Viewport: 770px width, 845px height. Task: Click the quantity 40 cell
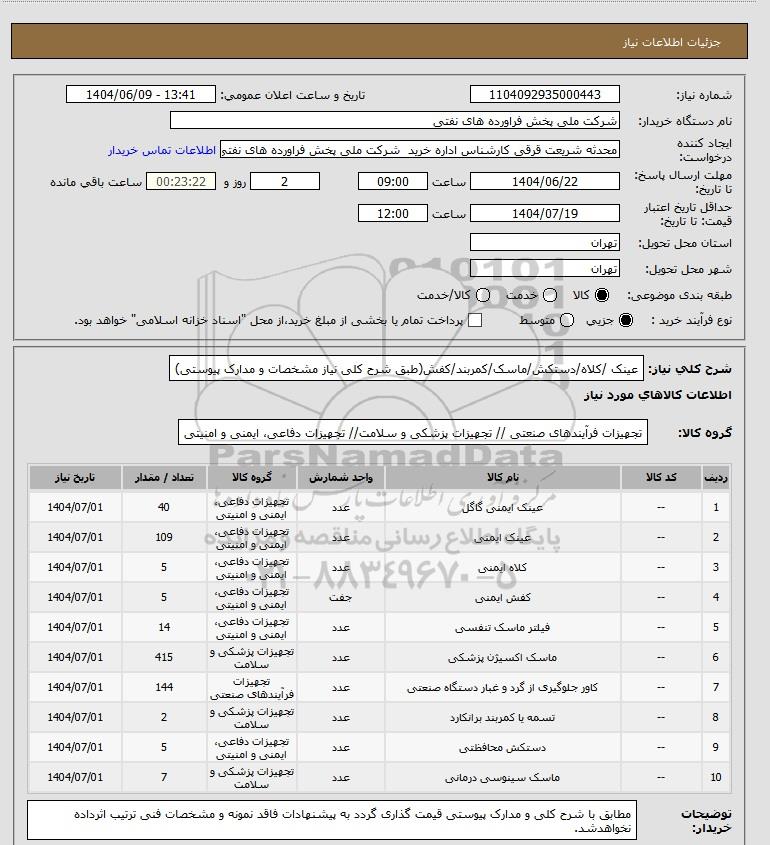pos(164,508)
